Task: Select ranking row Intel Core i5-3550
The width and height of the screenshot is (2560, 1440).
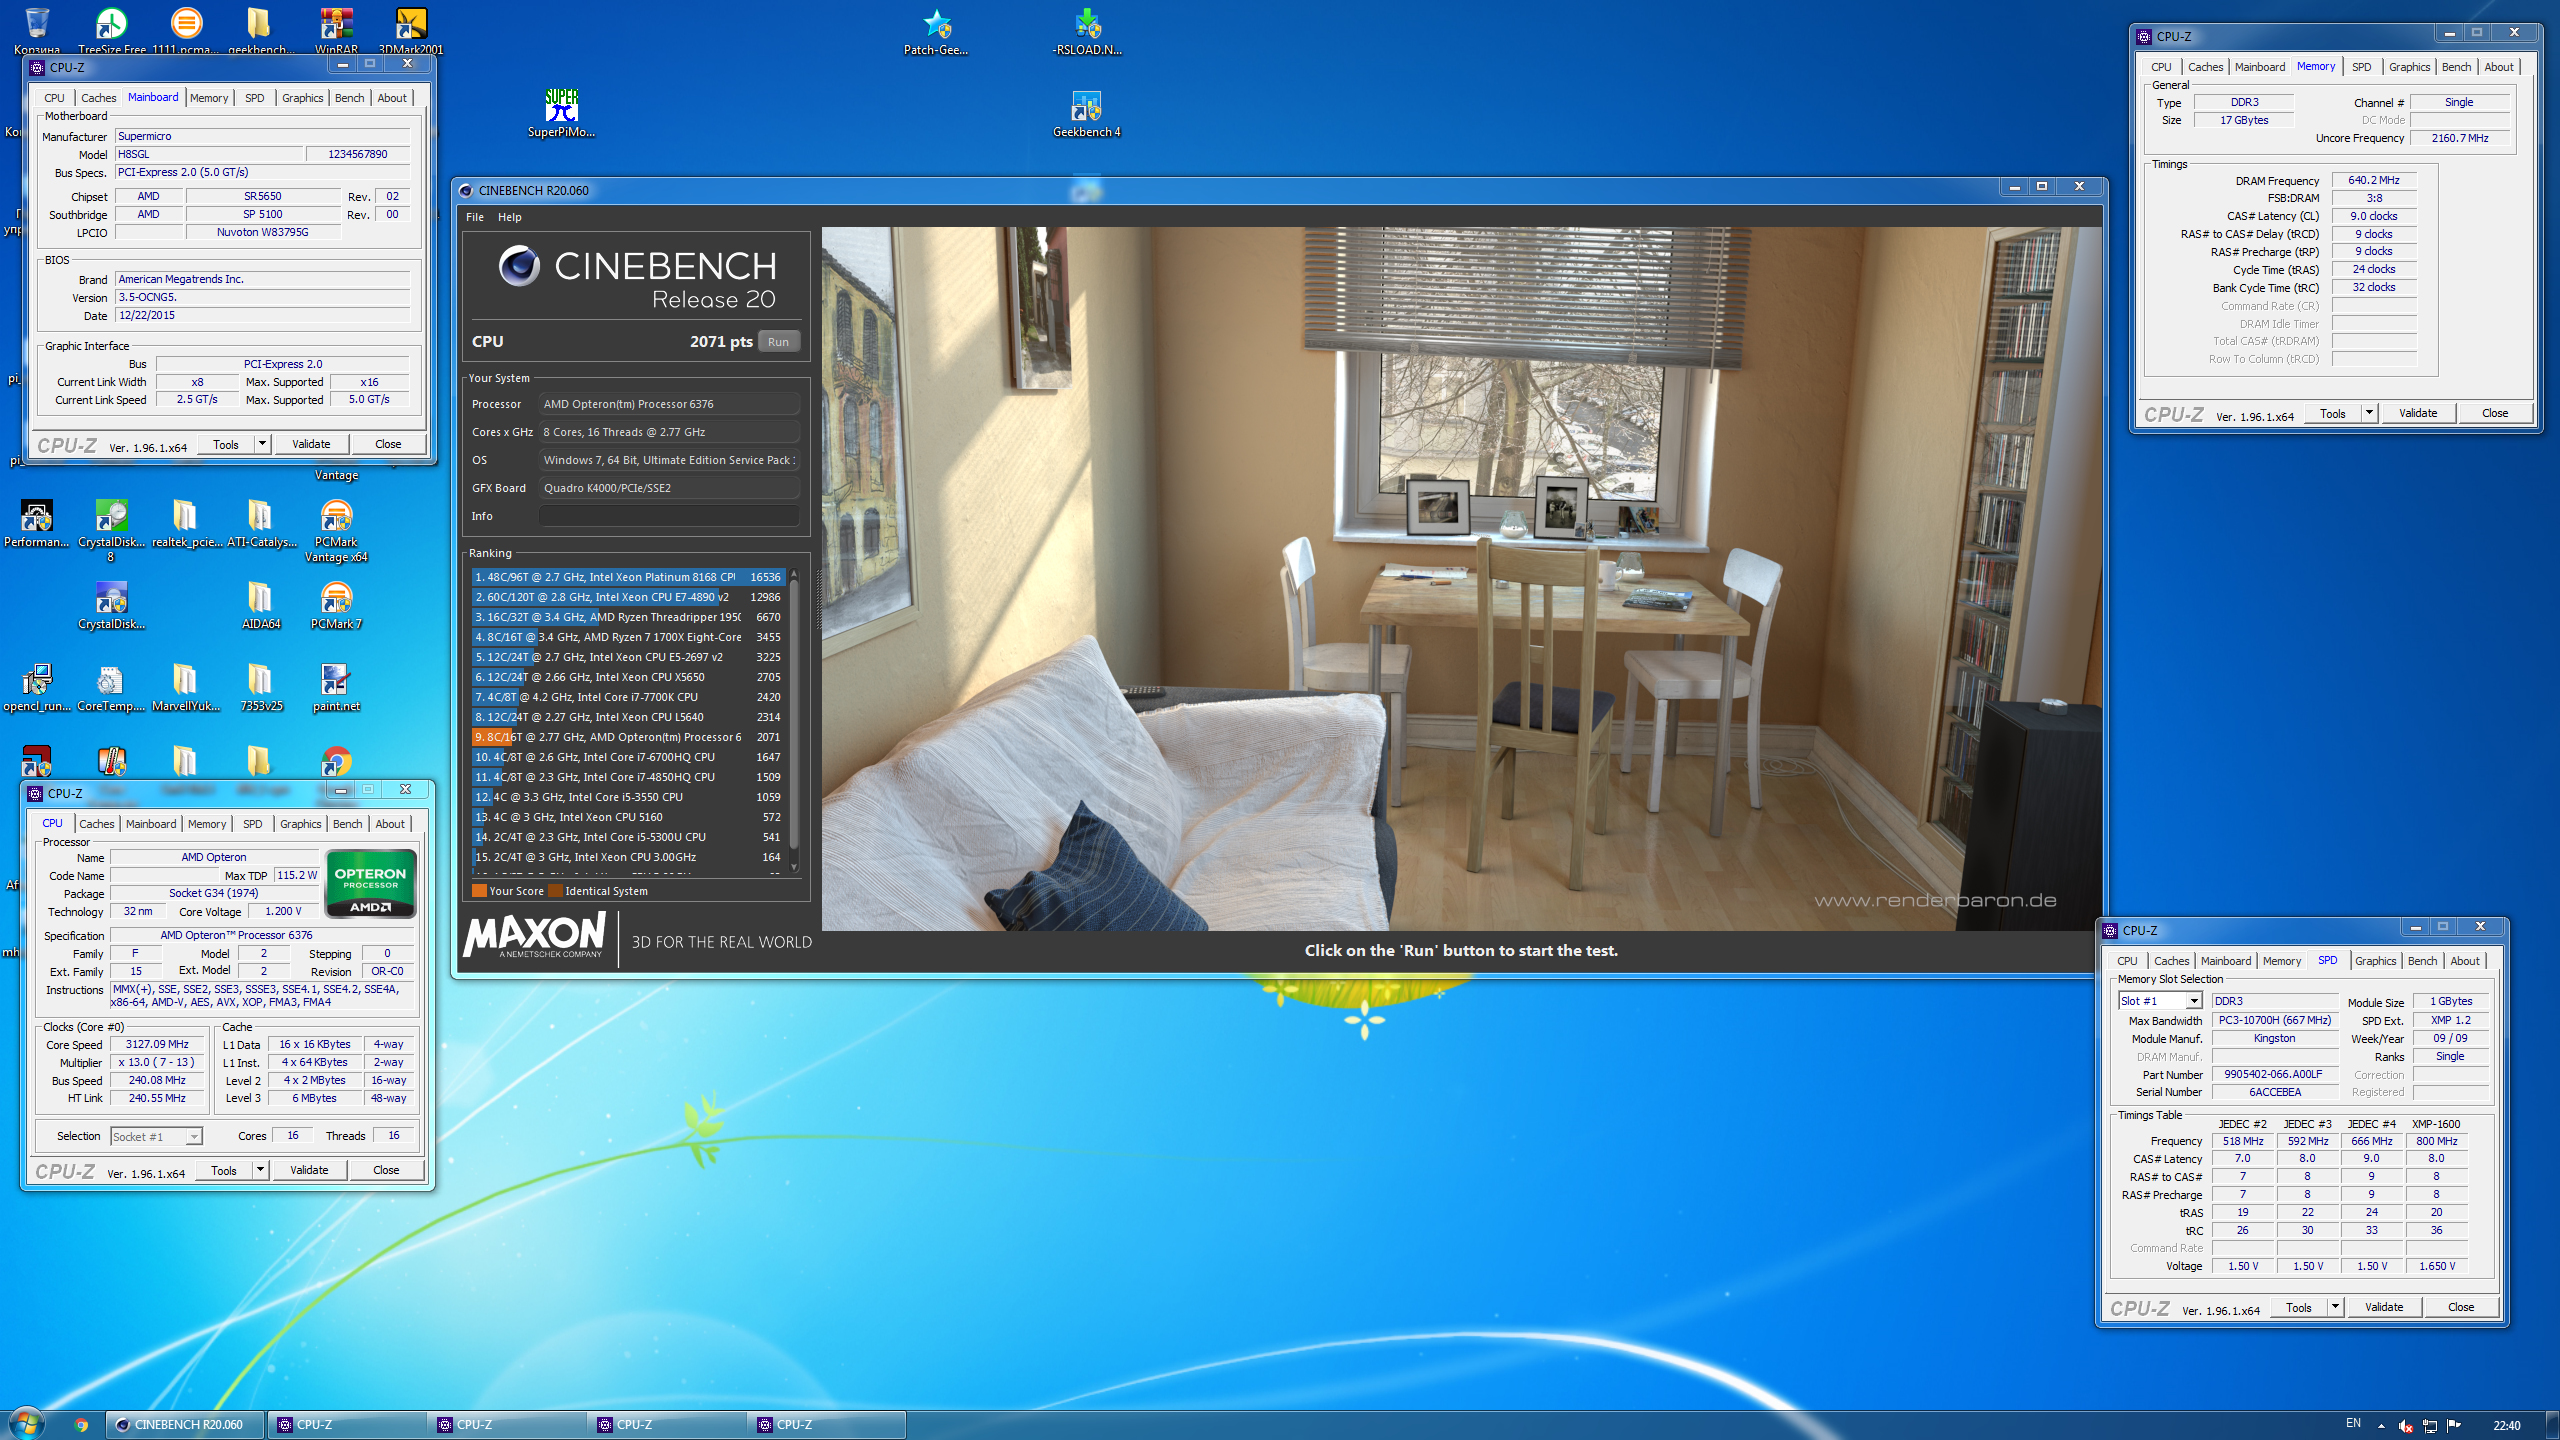Action: coord(628,797)
